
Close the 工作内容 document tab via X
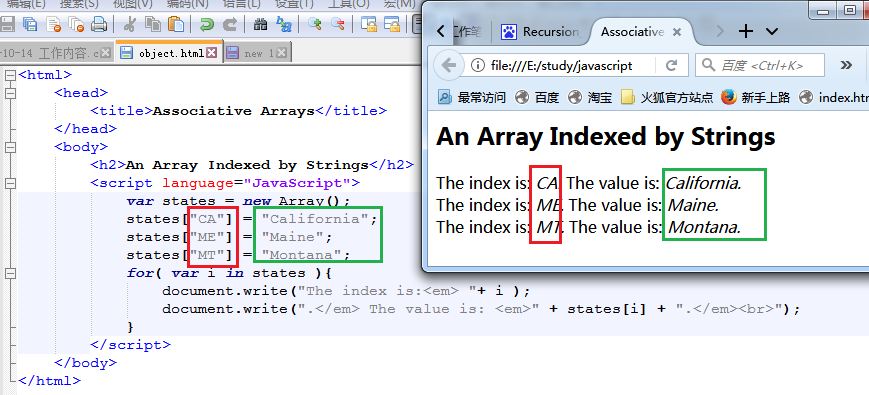[x=106, y=53]
